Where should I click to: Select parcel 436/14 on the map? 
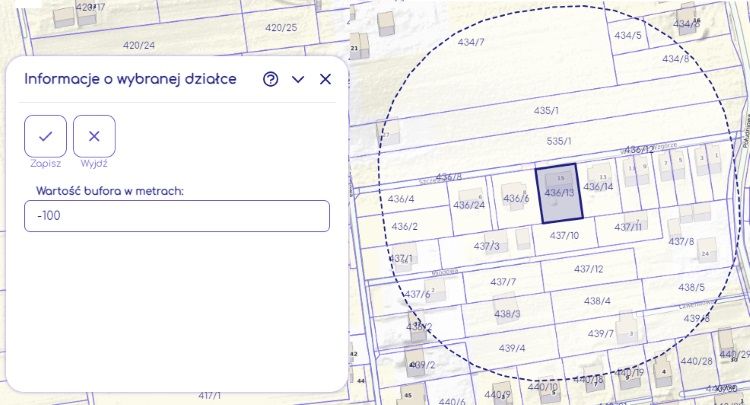598,187
